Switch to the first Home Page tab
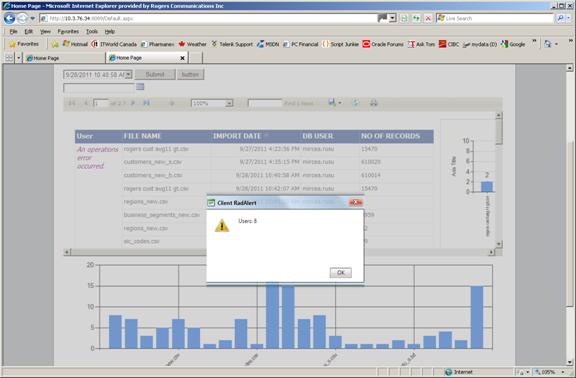576x378 pixels. 65,58
